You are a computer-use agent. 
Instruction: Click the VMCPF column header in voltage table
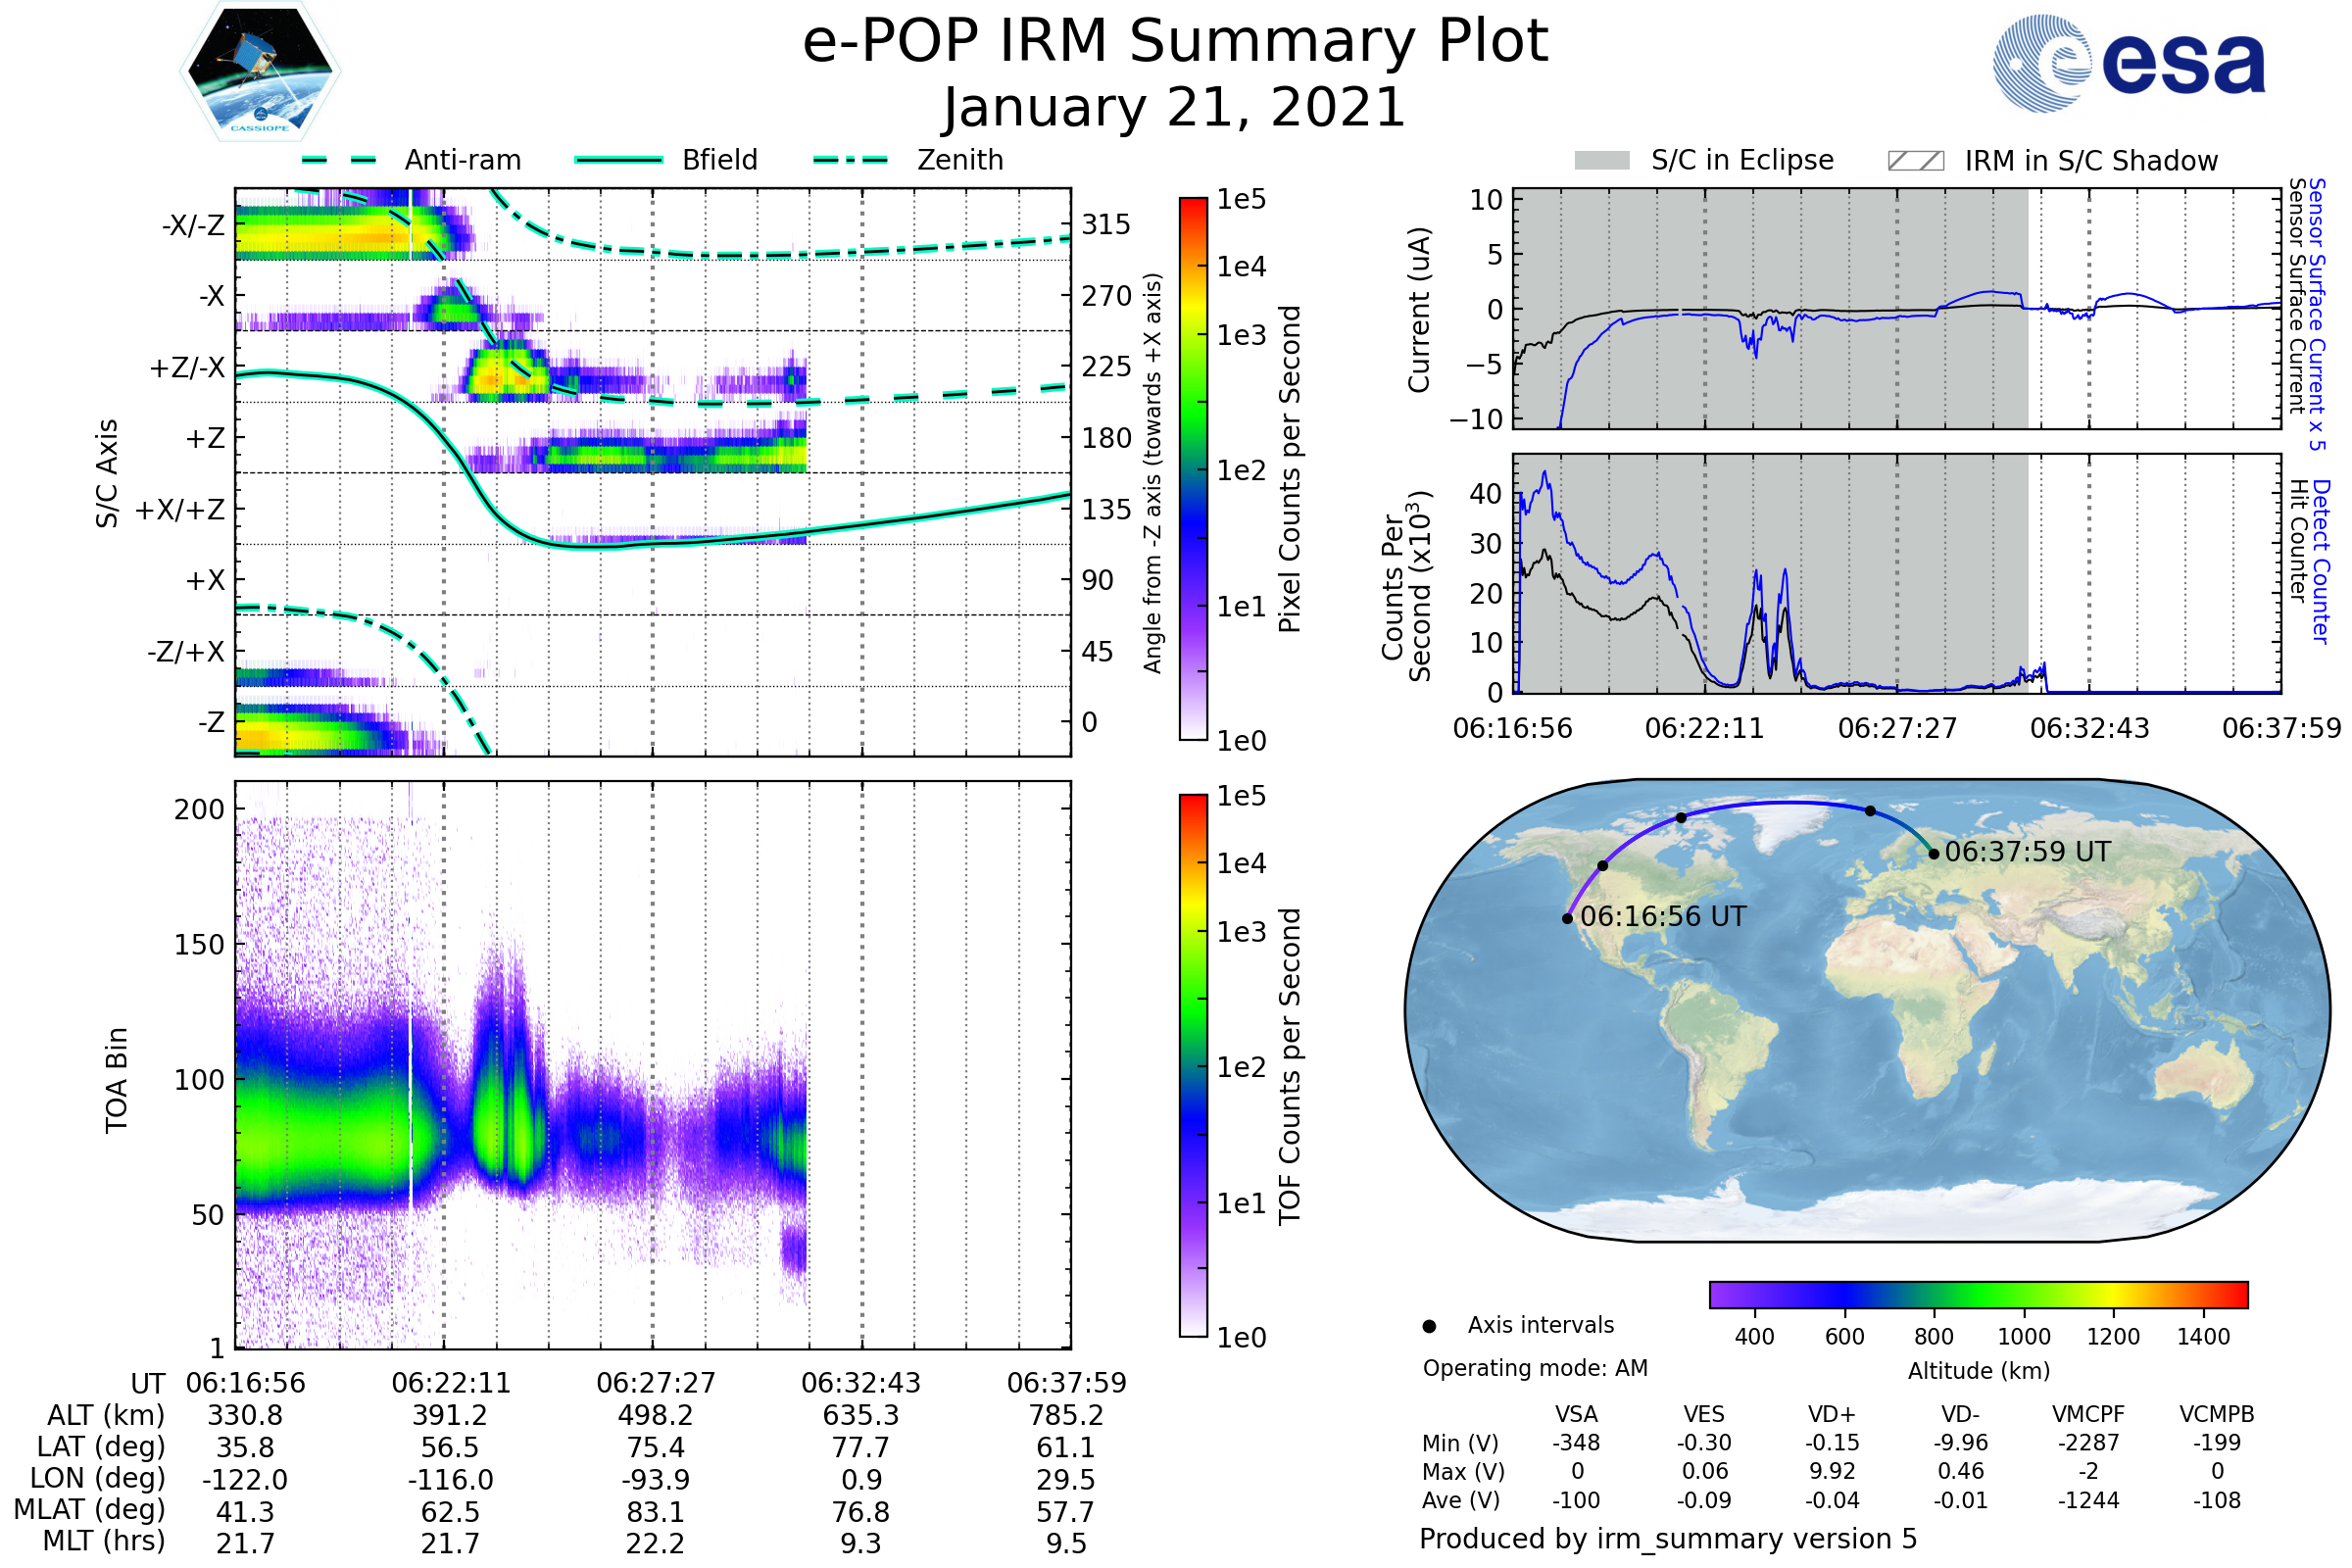pyautogui.click(x=2088, y=1414)
